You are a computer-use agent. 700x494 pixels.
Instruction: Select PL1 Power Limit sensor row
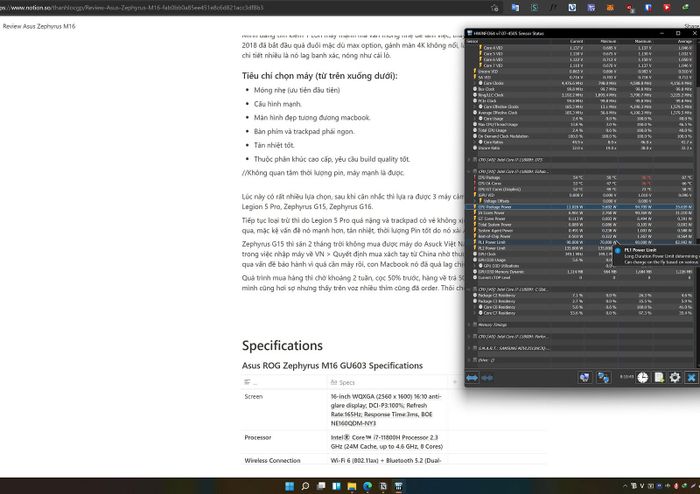[x=580, y=242]
